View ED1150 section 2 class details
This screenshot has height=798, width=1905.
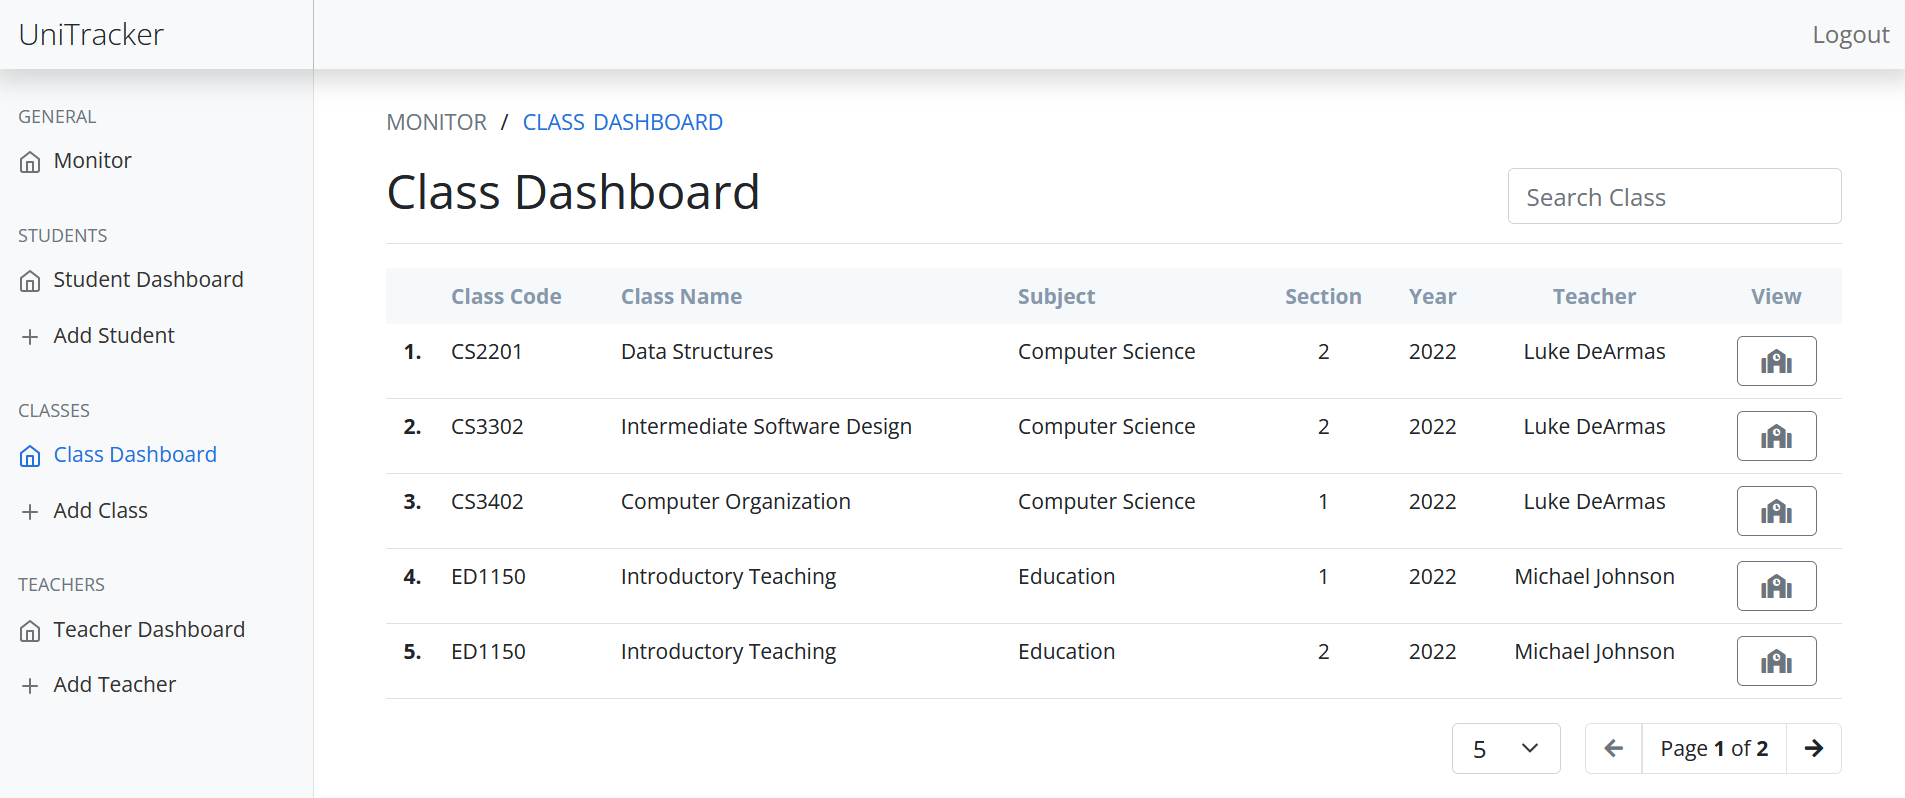click(1776, 661)
